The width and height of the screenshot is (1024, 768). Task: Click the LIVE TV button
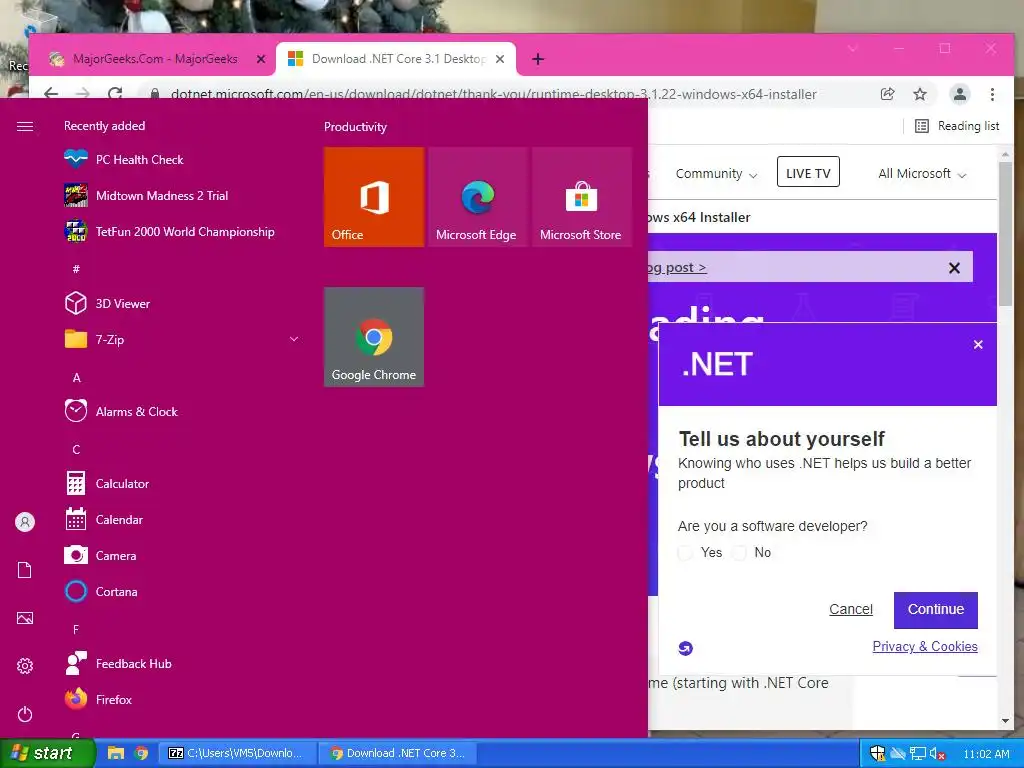coord(808,172)
